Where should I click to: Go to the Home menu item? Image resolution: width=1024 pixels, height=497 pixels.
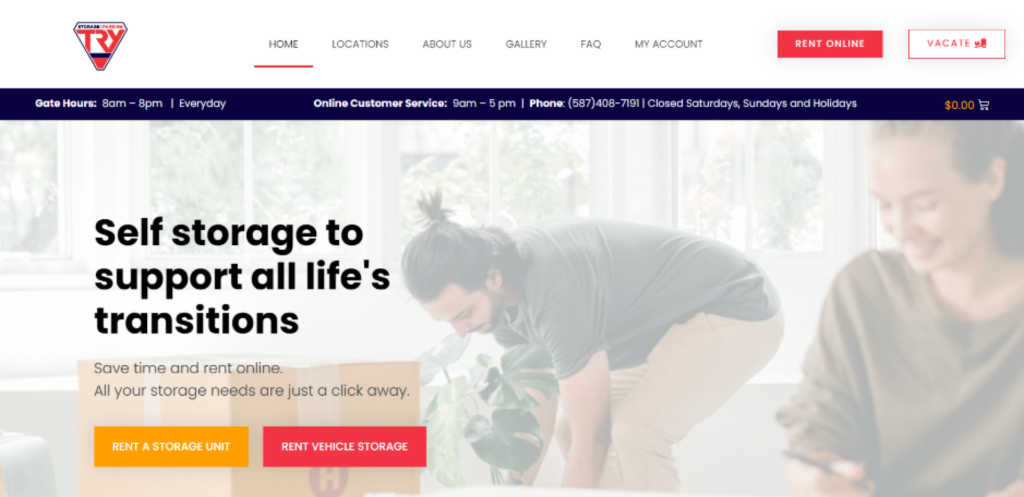(x=283, y=44)
